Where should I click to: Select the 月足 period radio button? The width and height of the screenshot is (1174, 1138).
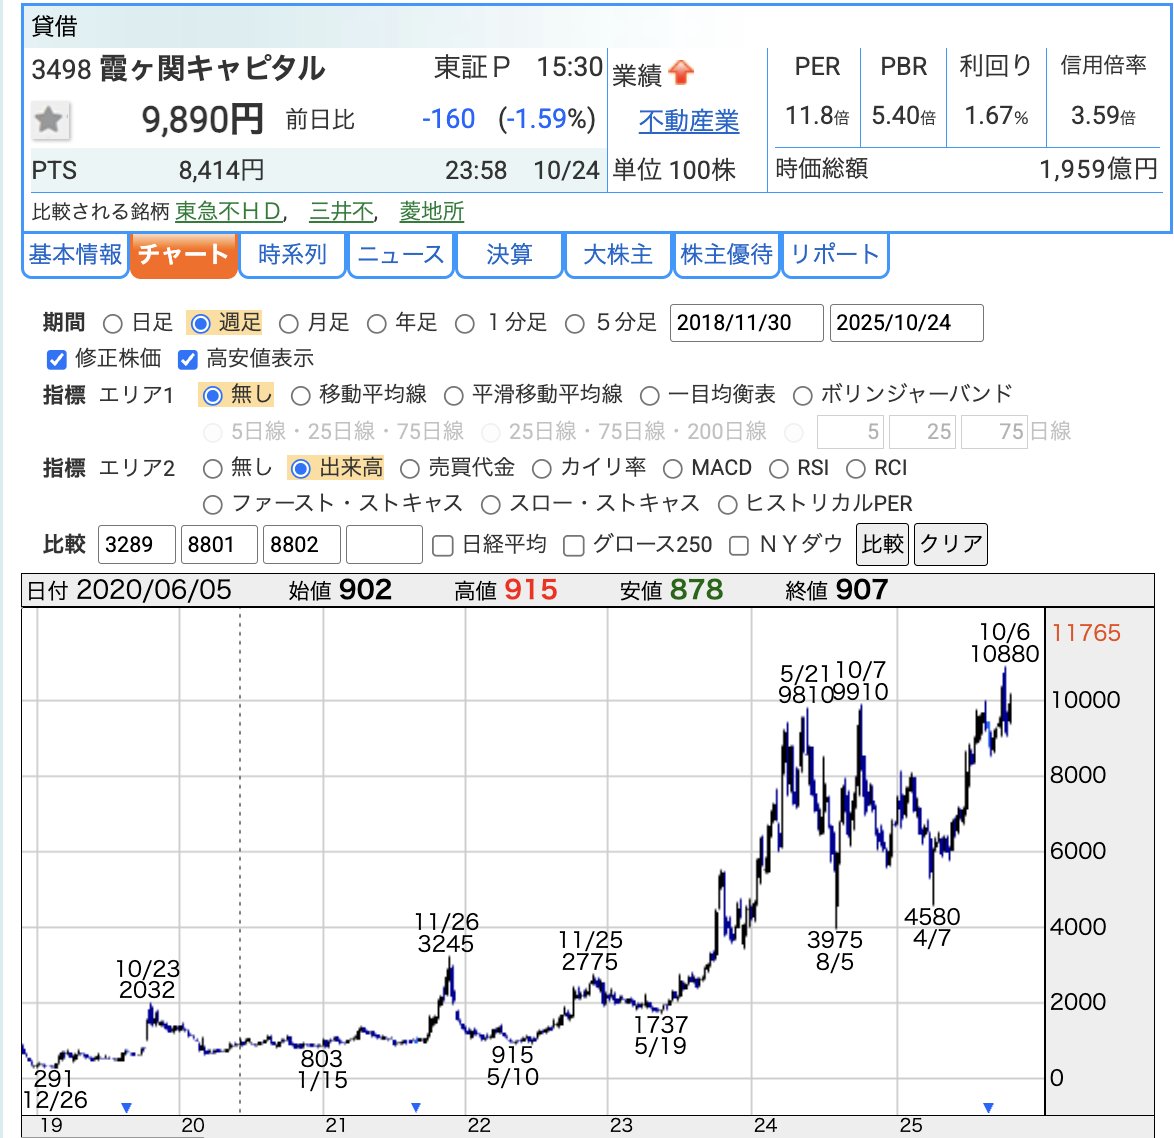click(x=290, y=323)
